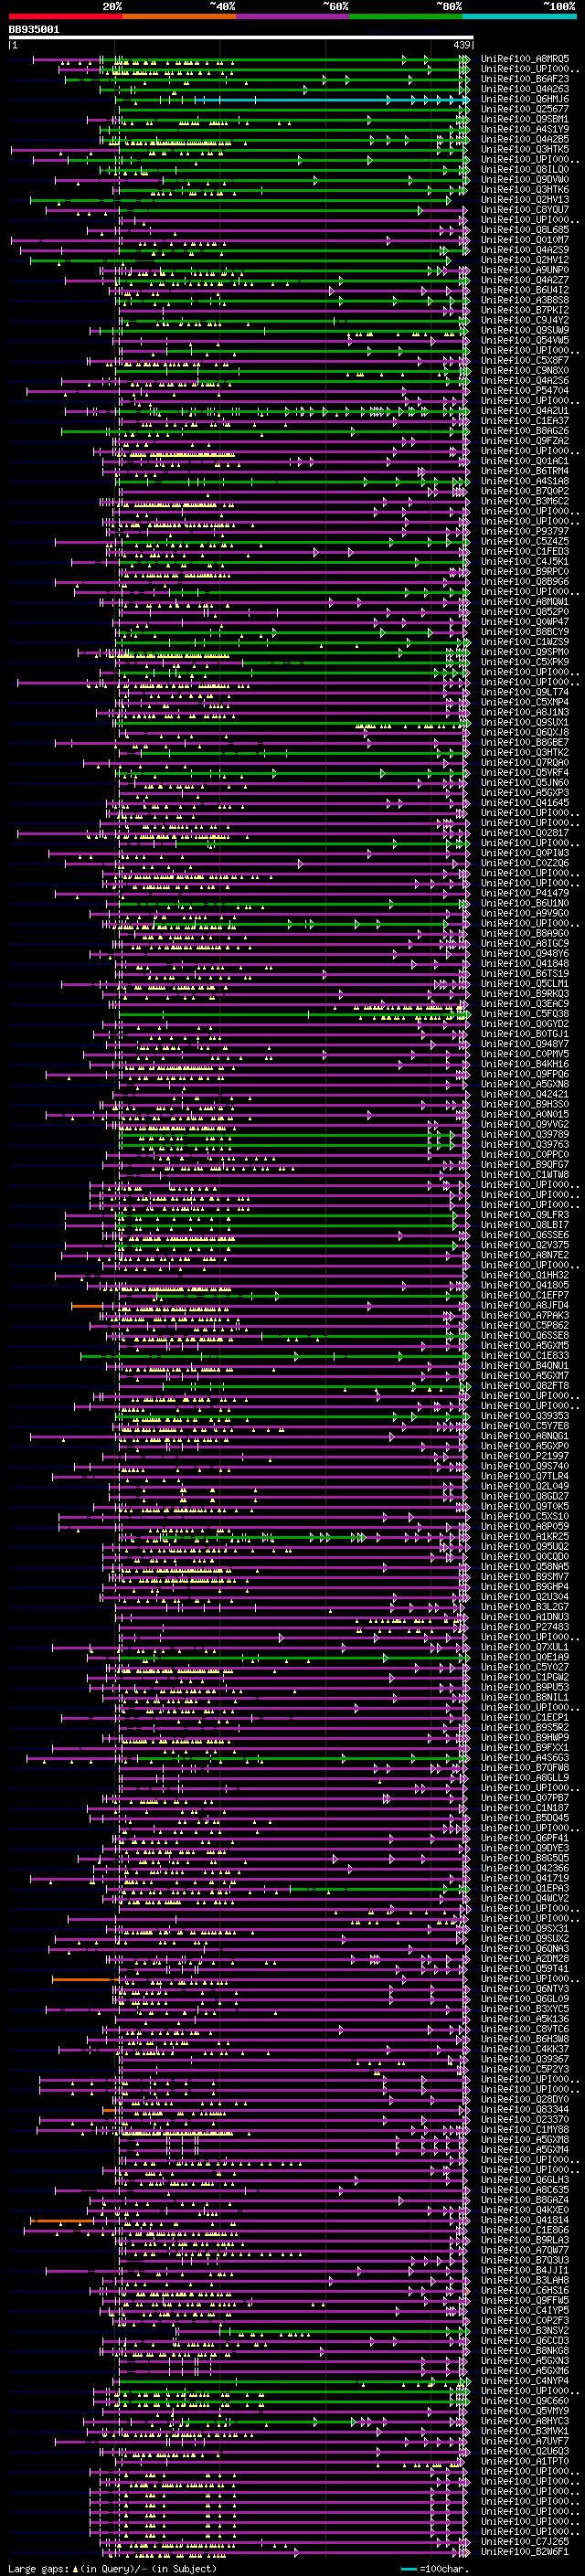Select UniRef100_P93797 label
Viewport: 585px width, 2576px height.
(525, 531)
